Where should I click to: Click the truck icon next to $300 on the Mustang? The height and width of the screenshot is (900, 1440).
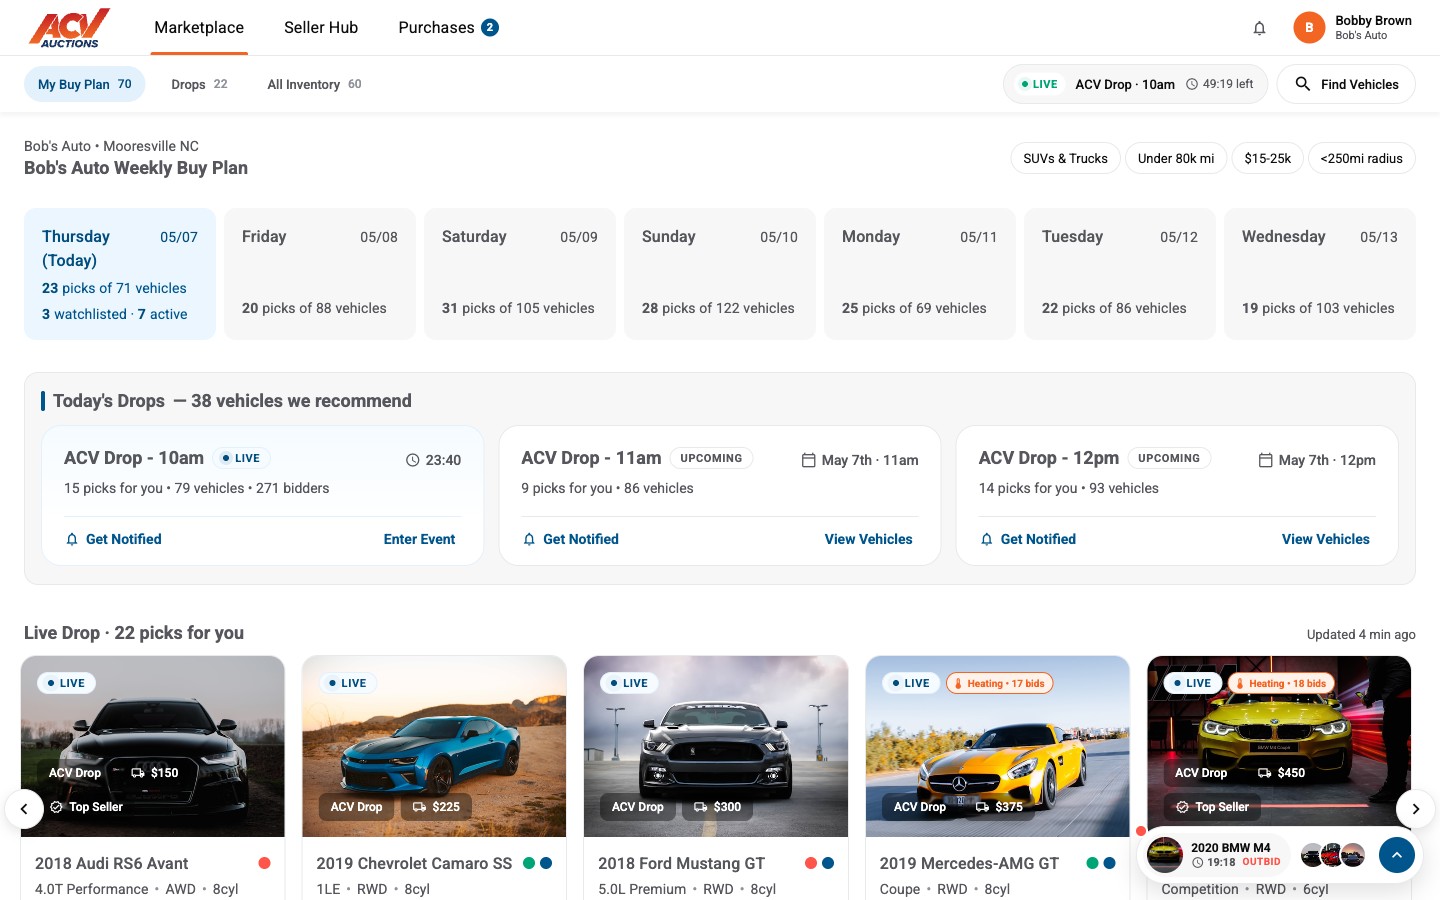pos(701,807)
